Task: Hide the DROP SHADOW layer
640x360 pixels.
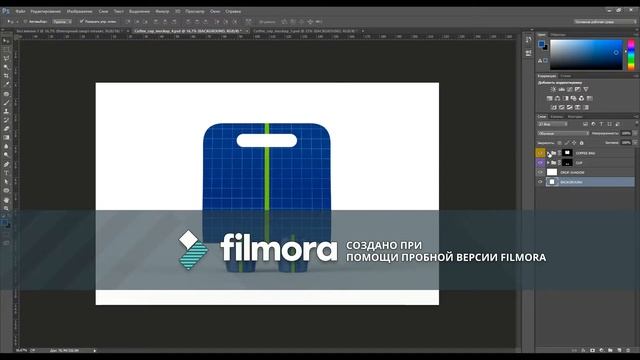Action: click(540, 172)
